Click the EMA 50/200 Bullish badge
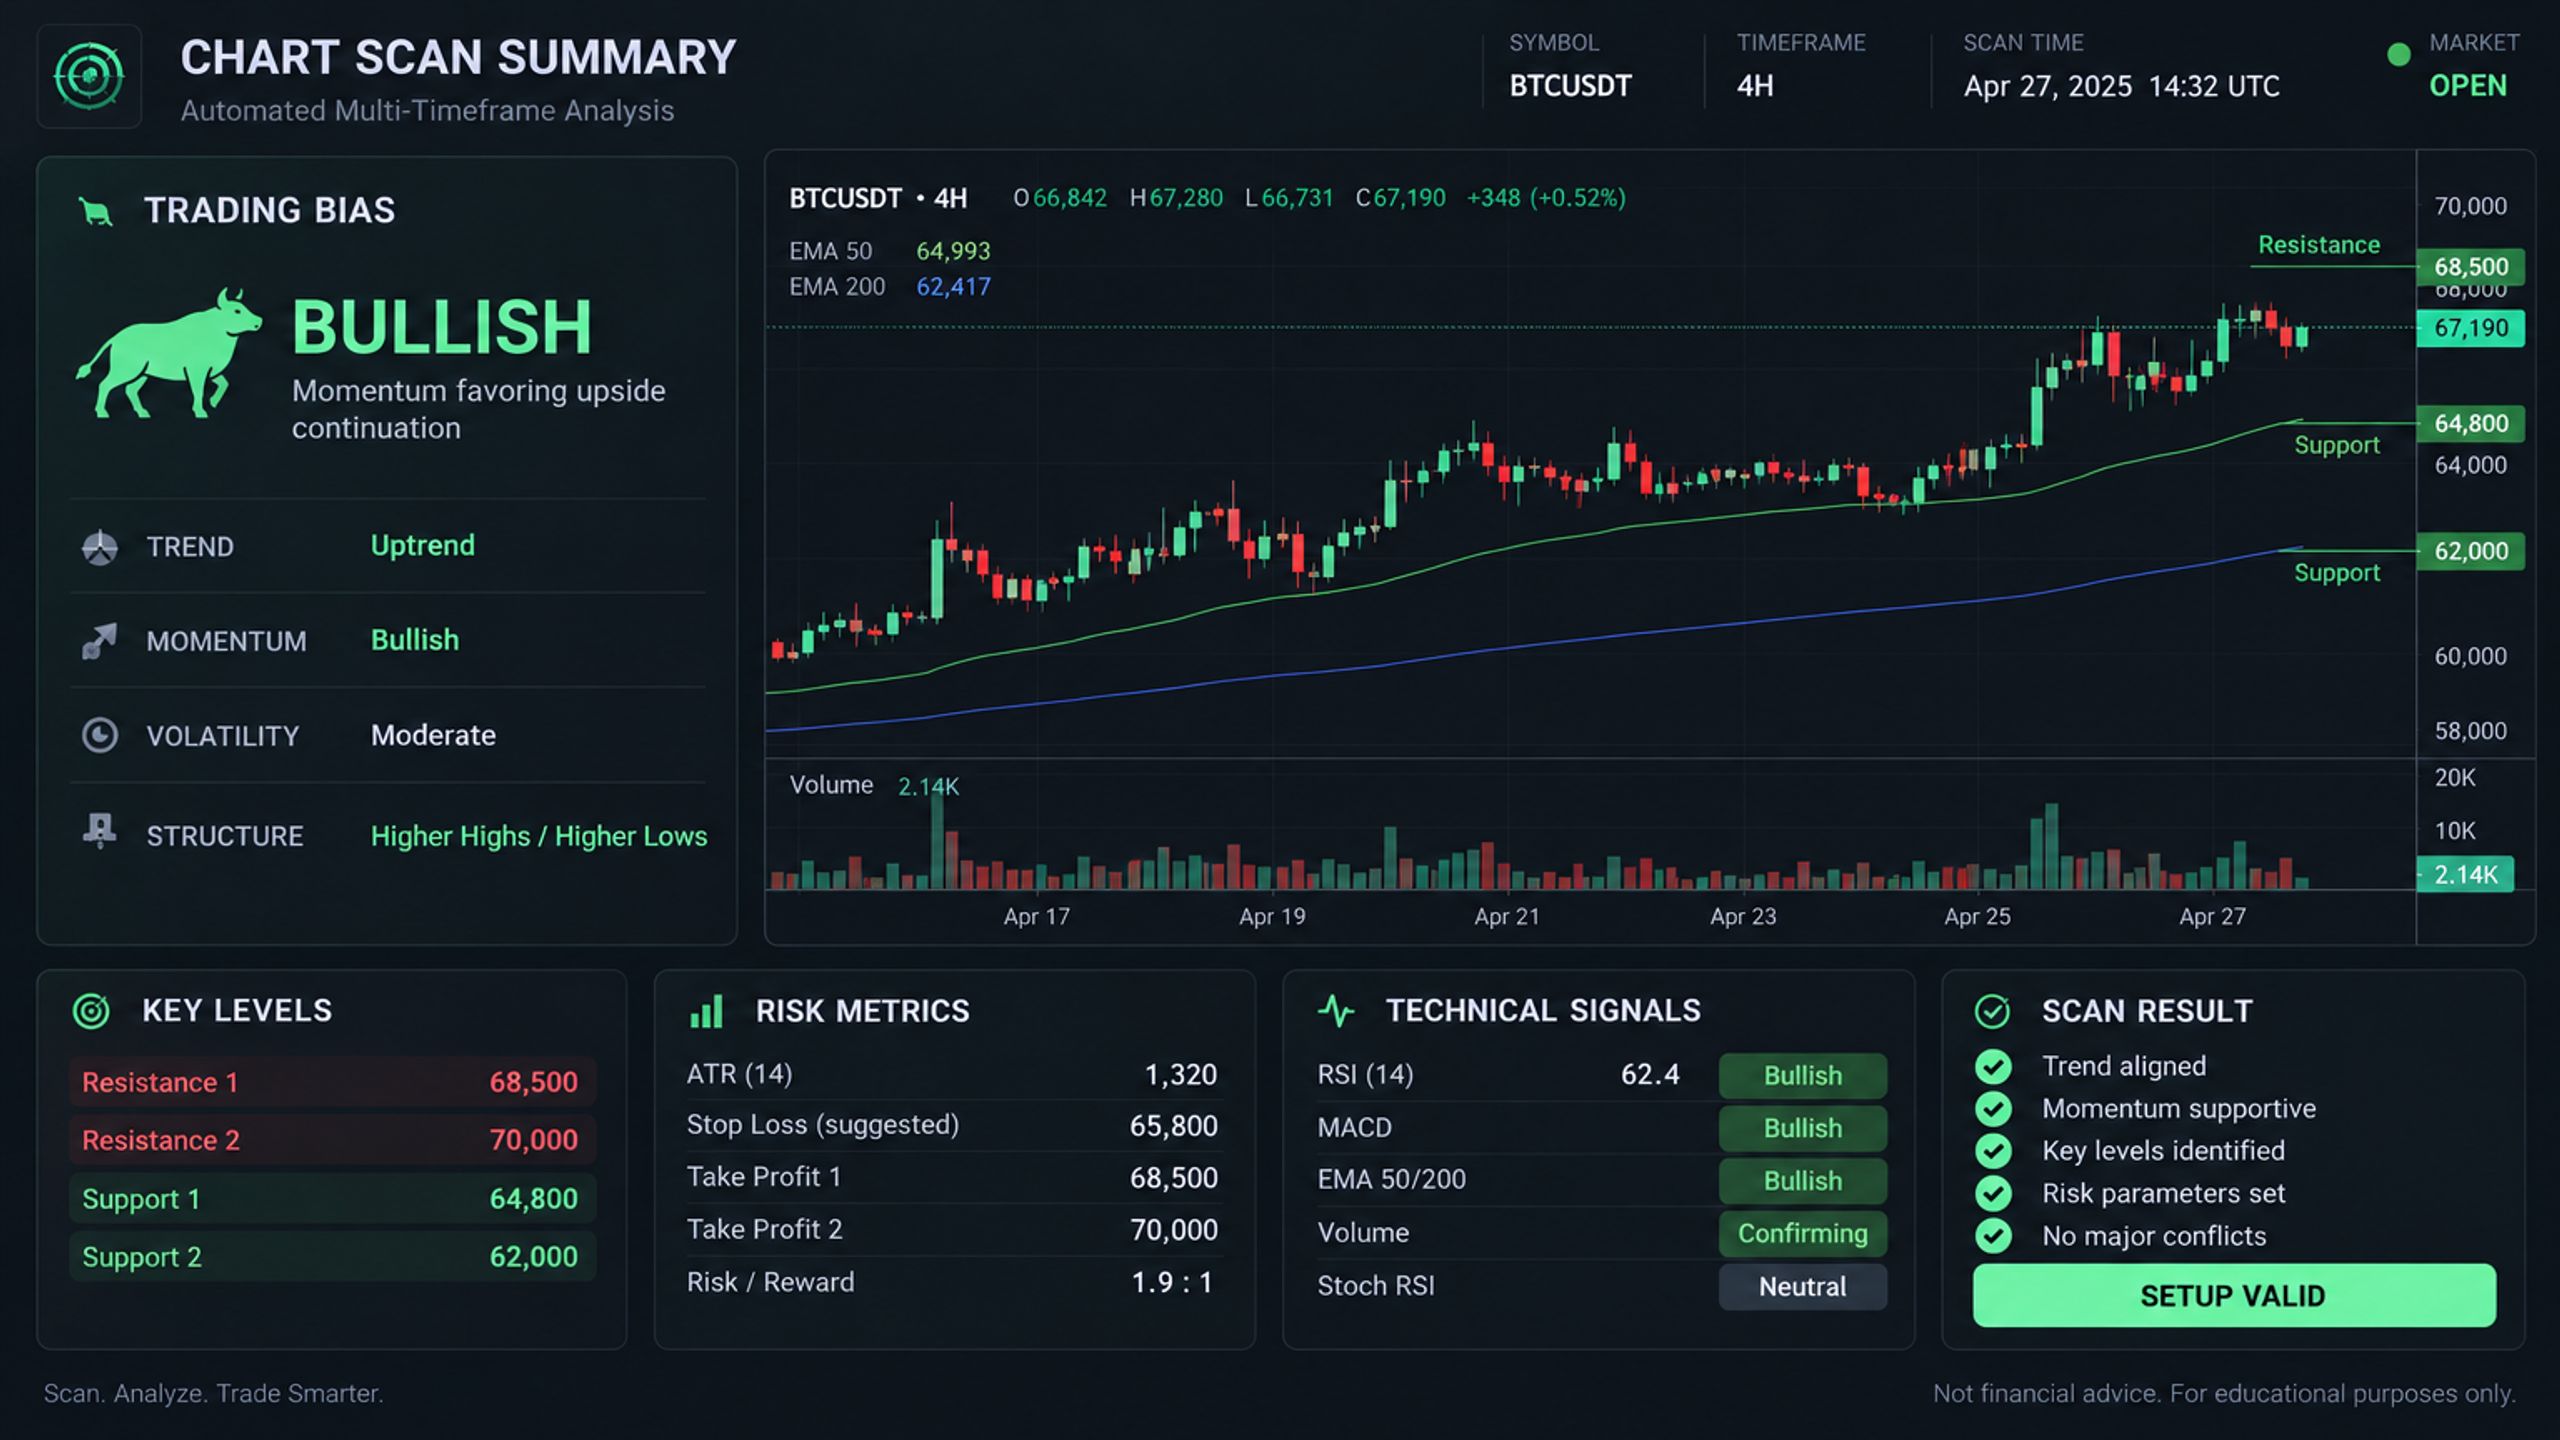2560x1440 pixels. coord(1802,1181)
